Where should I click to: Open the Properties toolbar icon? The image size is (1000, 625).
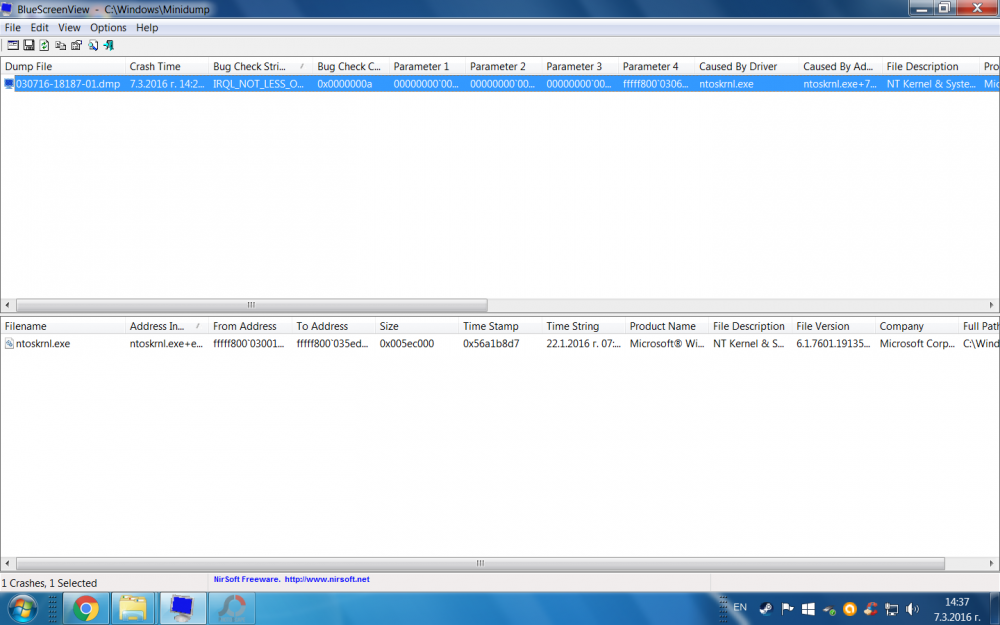pos(77,45)
